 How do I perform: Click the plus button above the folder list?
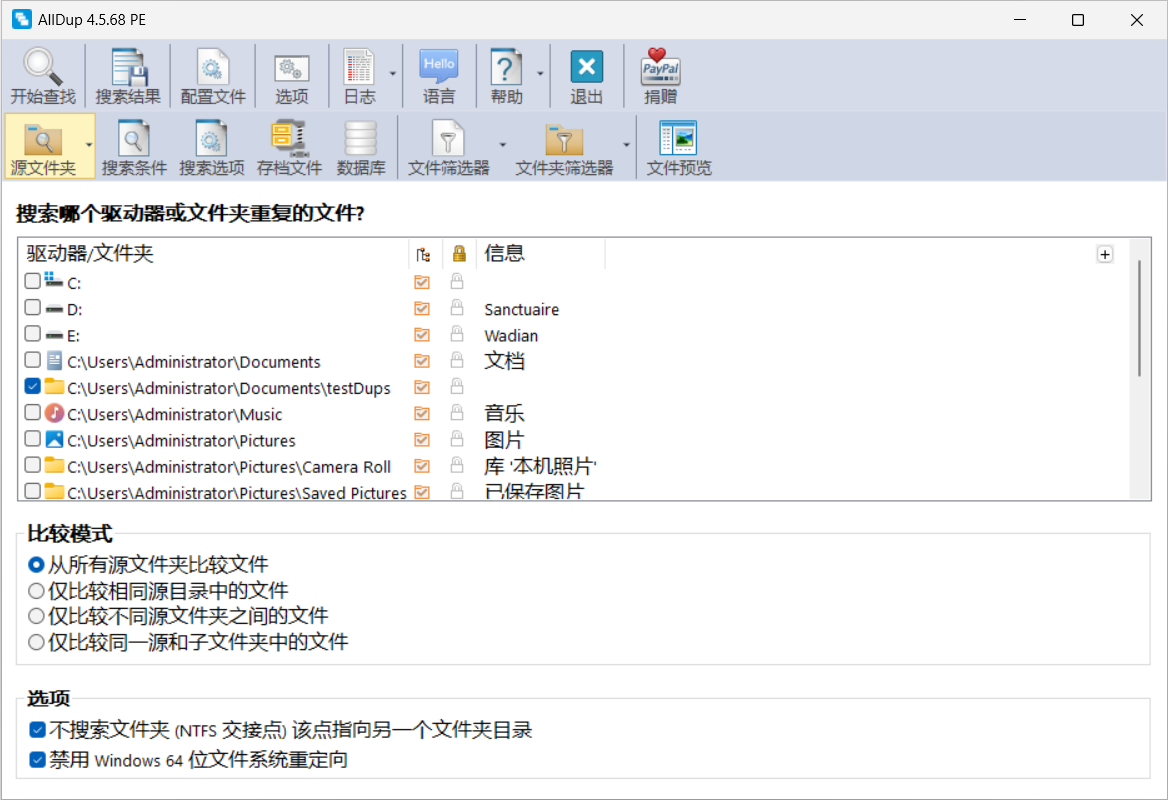click(x=1105, y=254)
